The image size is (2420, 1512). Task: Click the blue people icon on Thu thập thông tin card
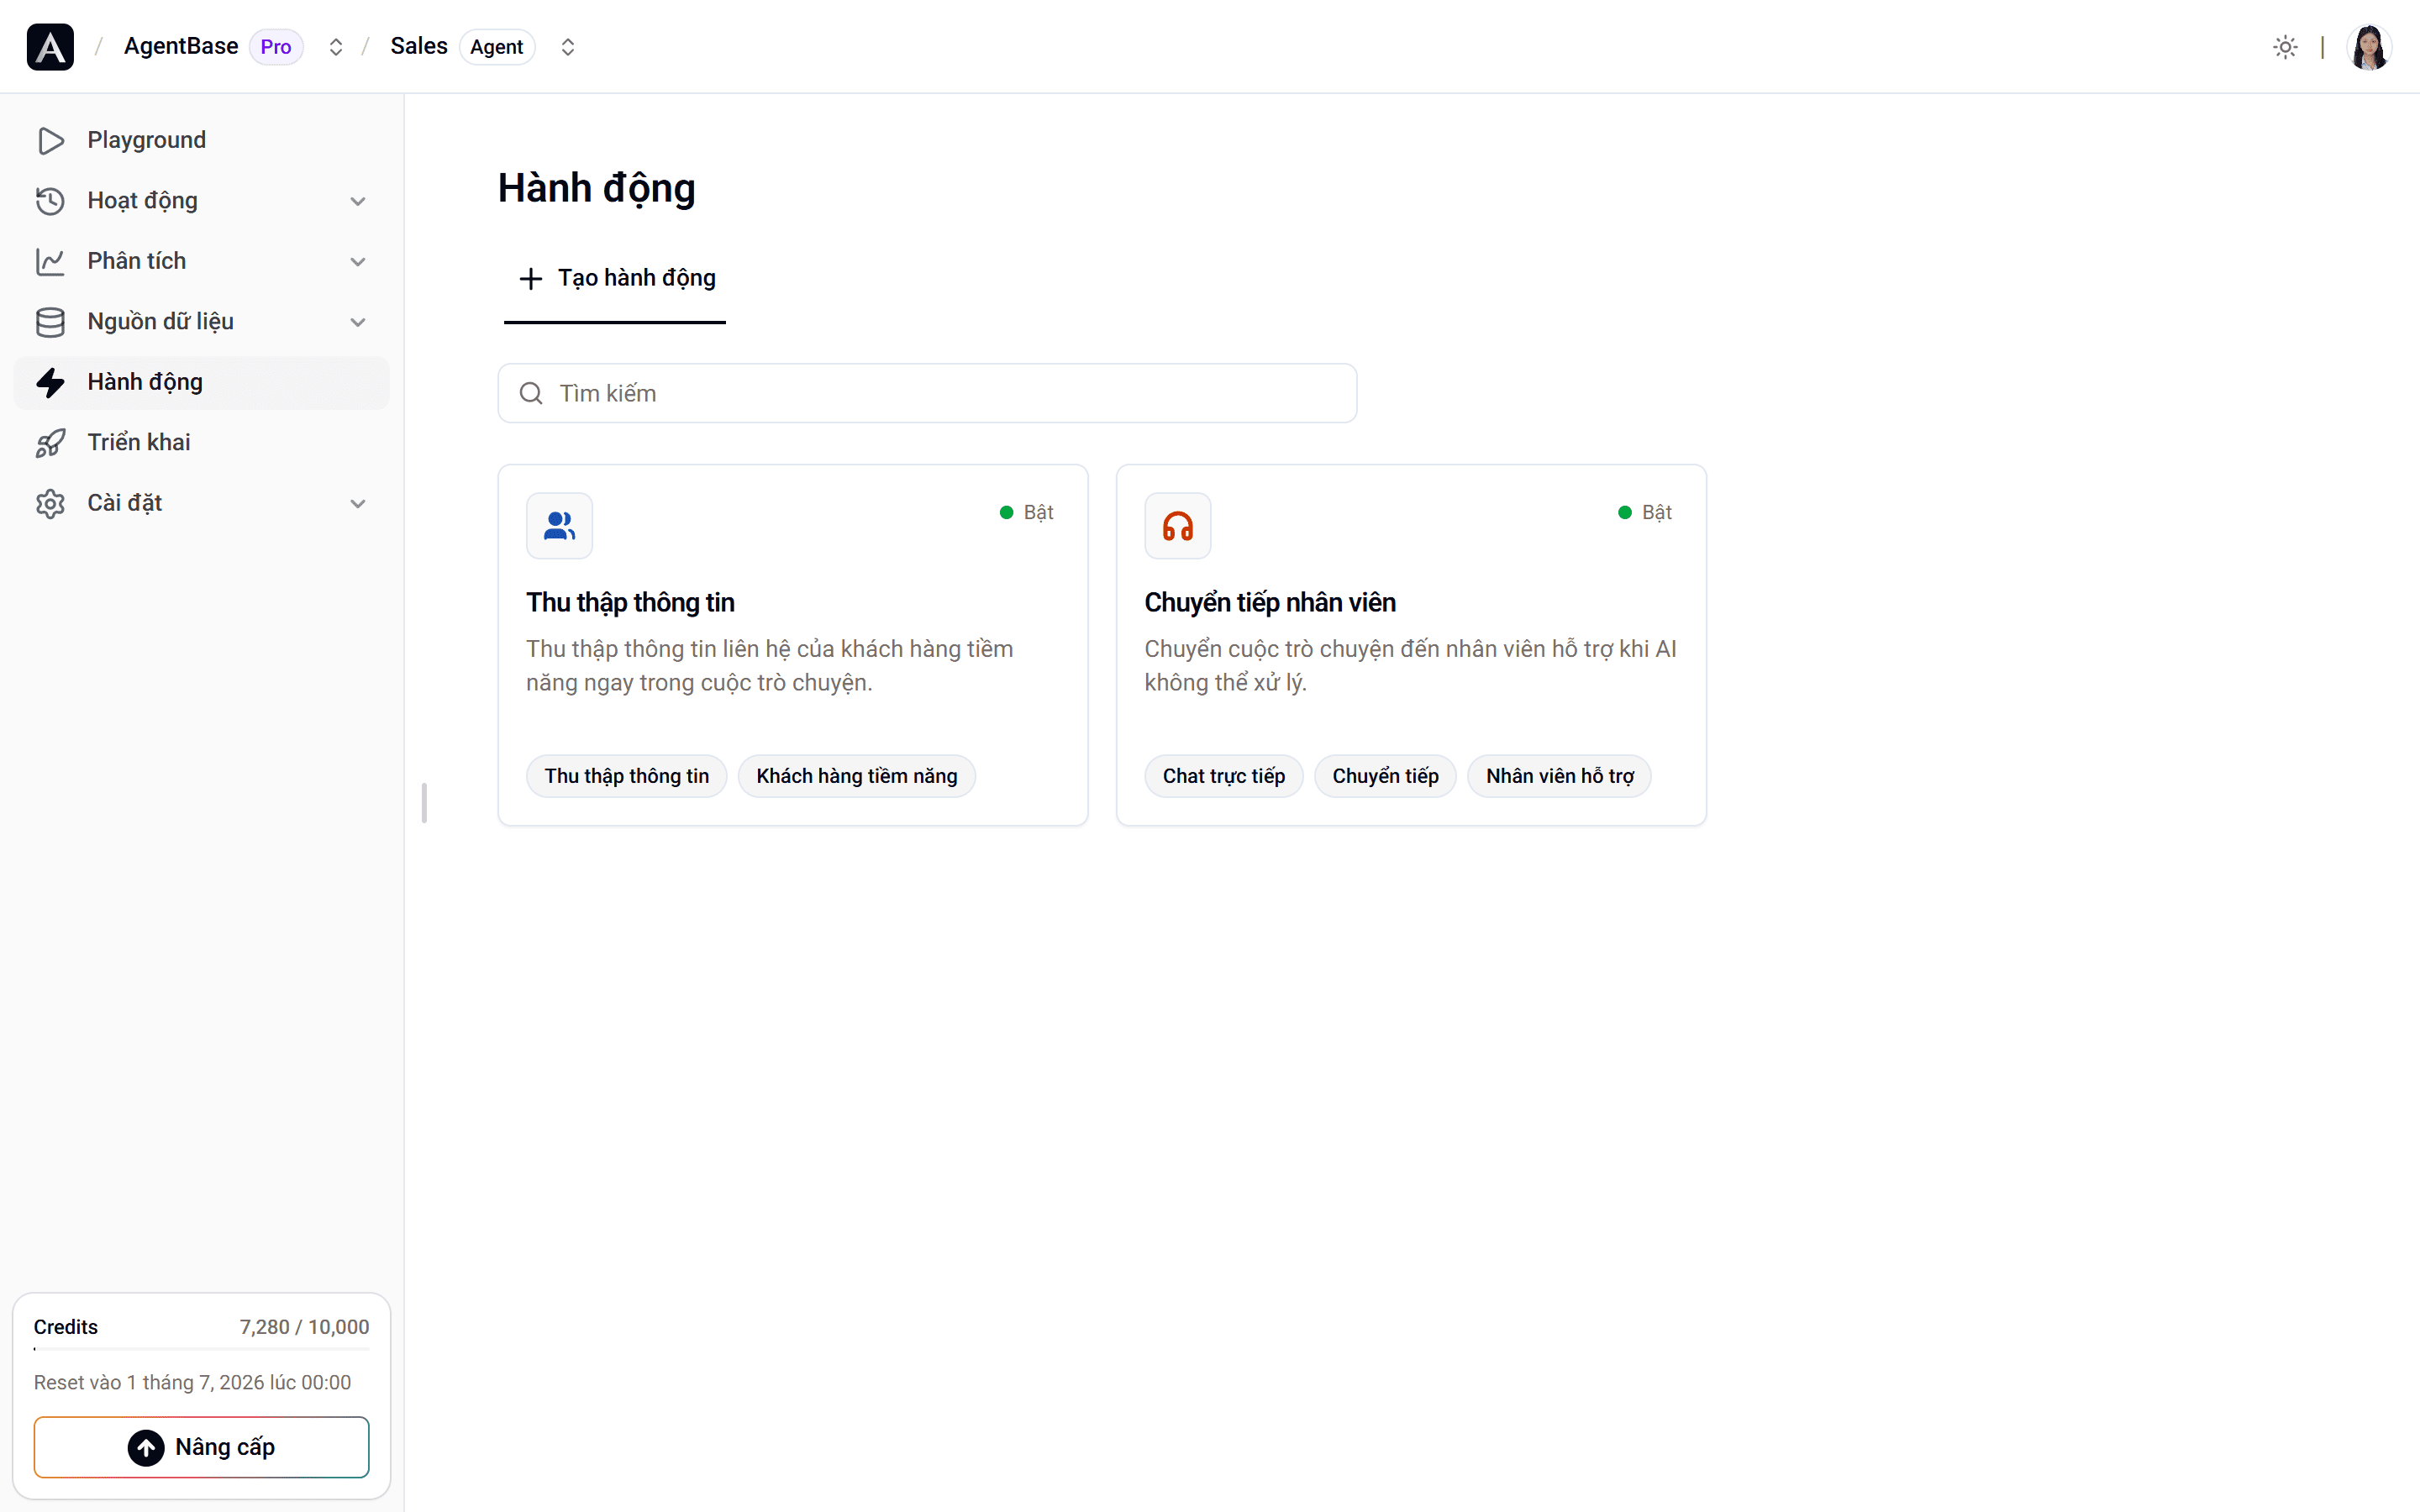(560, 526)
